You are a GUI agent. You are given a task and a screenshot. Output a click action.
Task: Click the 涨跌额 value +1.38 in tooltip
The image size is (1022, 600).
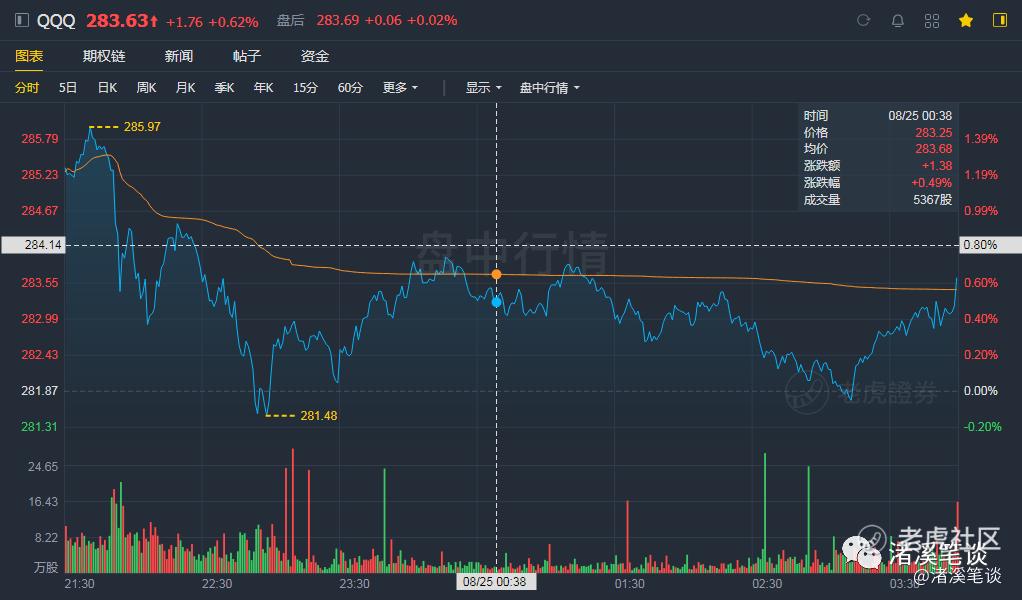point(937,165)
